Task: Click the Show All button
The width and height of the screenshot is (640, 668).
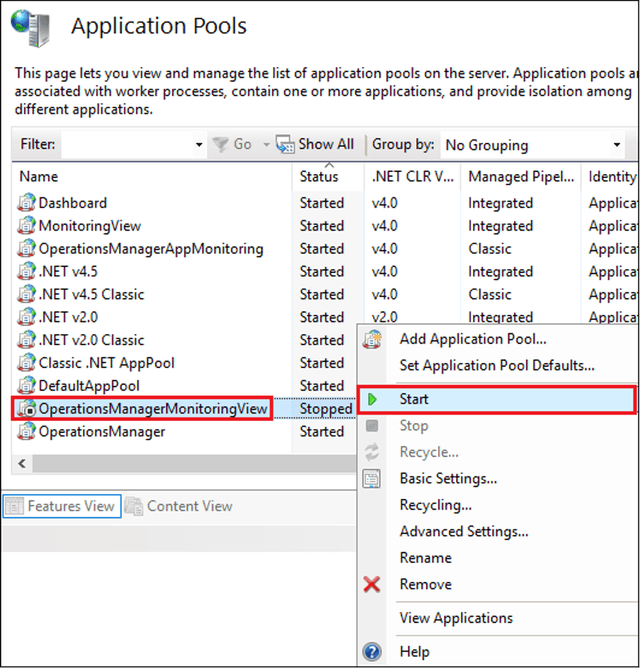Action: [315, 144]
